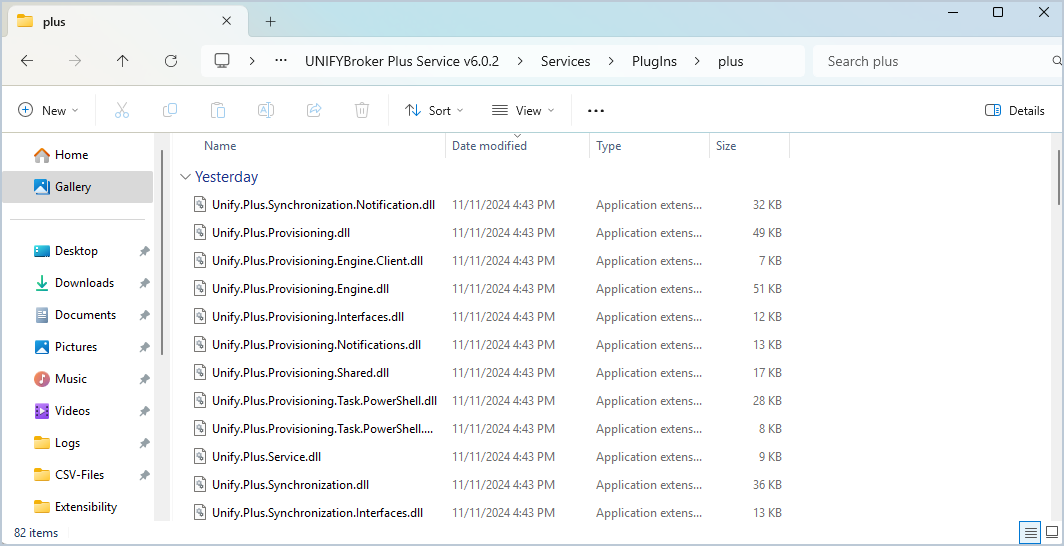Select the plus tab
The image size is (1064, 546).
[127, 22]
